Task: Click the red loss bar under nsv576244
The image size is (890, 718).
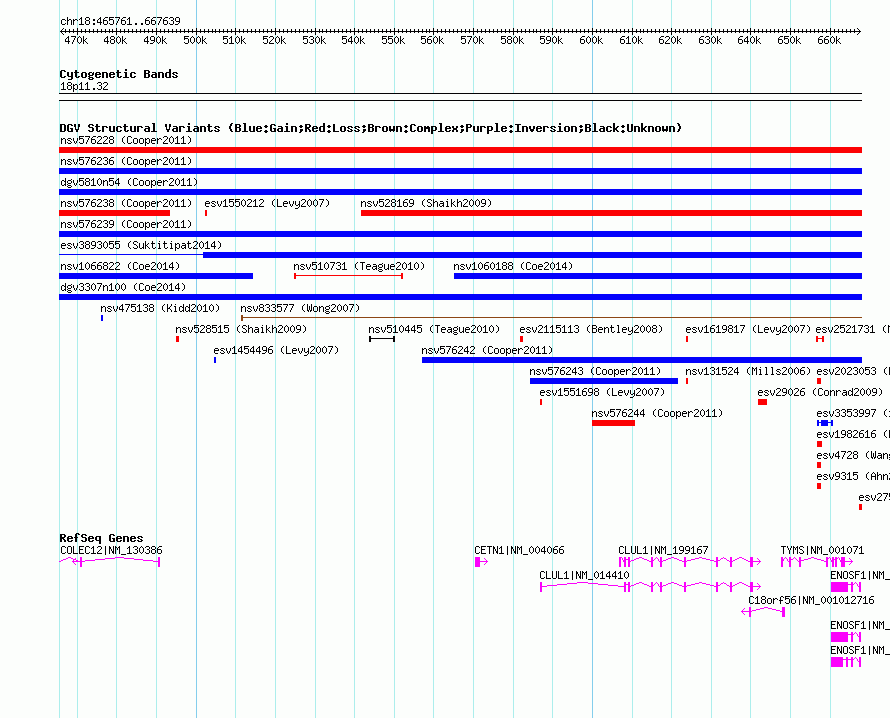Action: tap(614, 423)
